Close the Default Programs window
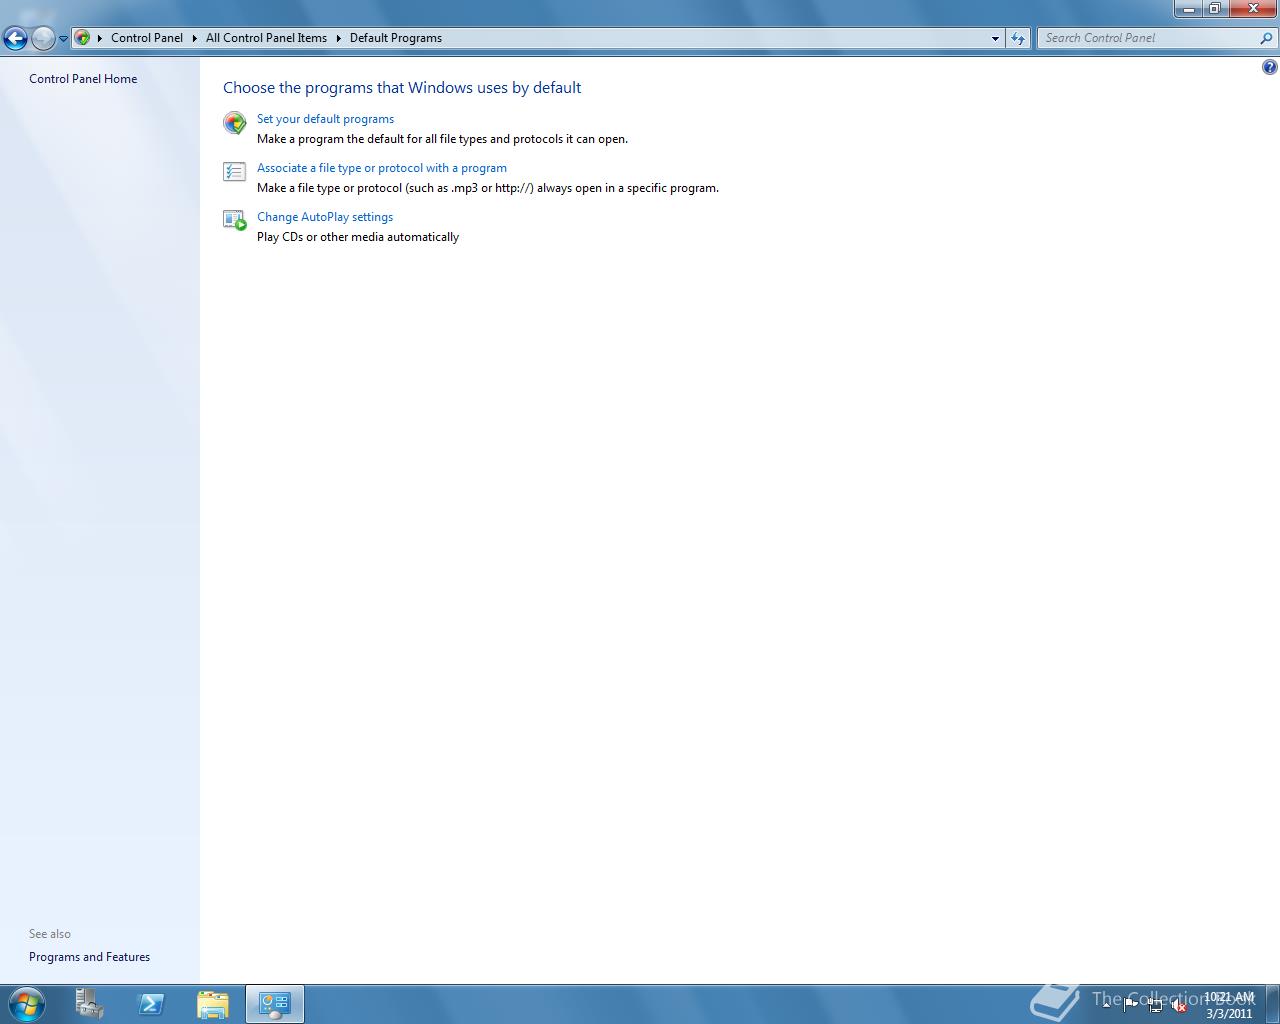1280x1024 pixels. (1252, 8)
